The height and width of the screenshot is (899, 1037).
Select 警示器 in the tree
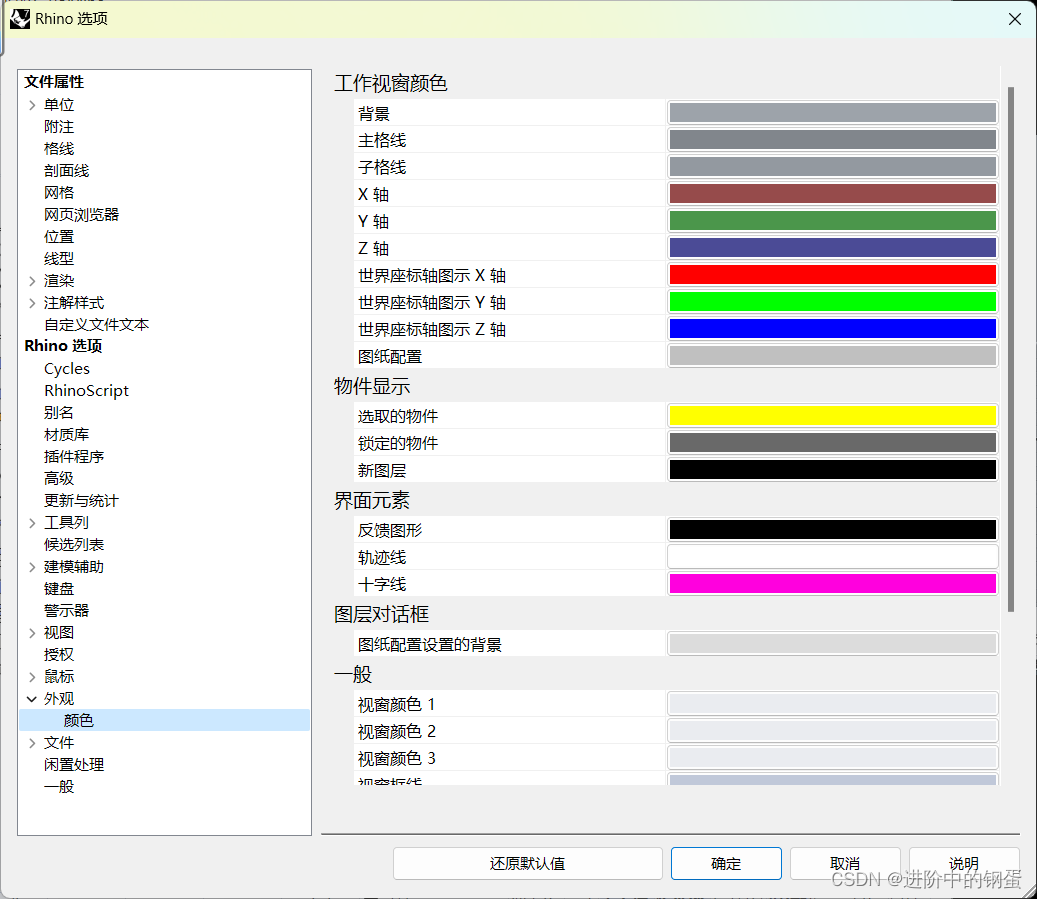(66, 611)
